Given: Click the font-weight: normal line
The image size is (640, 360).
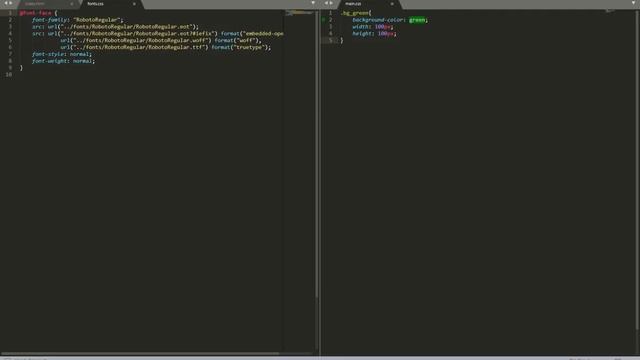Looking at the screenshot, I should pyautogui.click(x=63, y=61).
